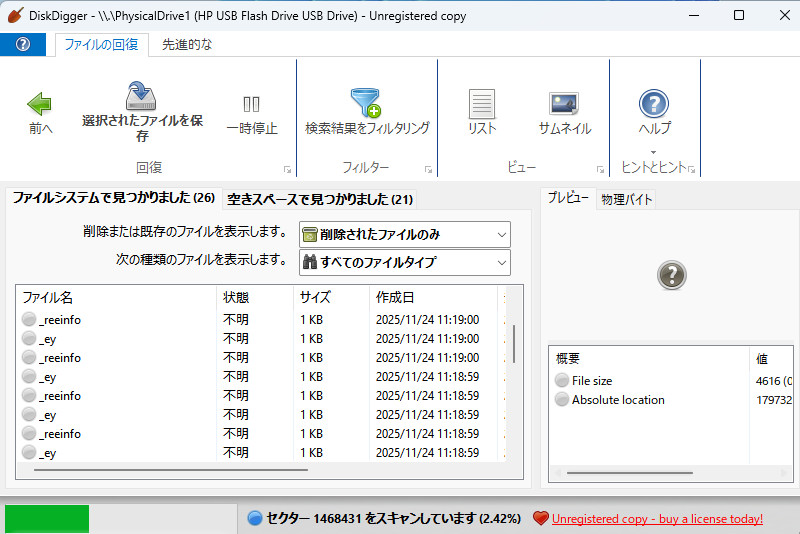Viewport: 800px width, 534px height.
Task: Open the 先進的な ribbon tab
Action: coord(186,45)
